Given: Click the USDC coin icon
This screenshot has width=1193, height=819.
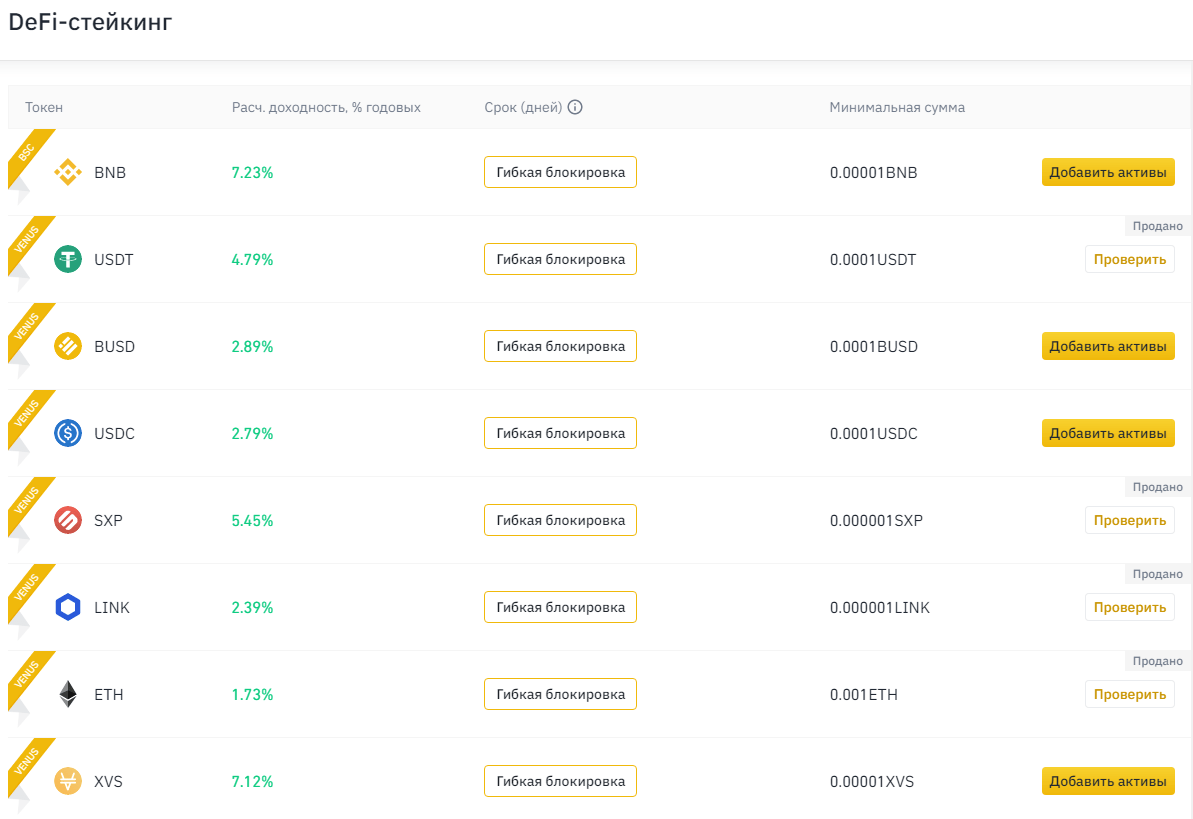Looking at the screenshot, I should point(68,433).
